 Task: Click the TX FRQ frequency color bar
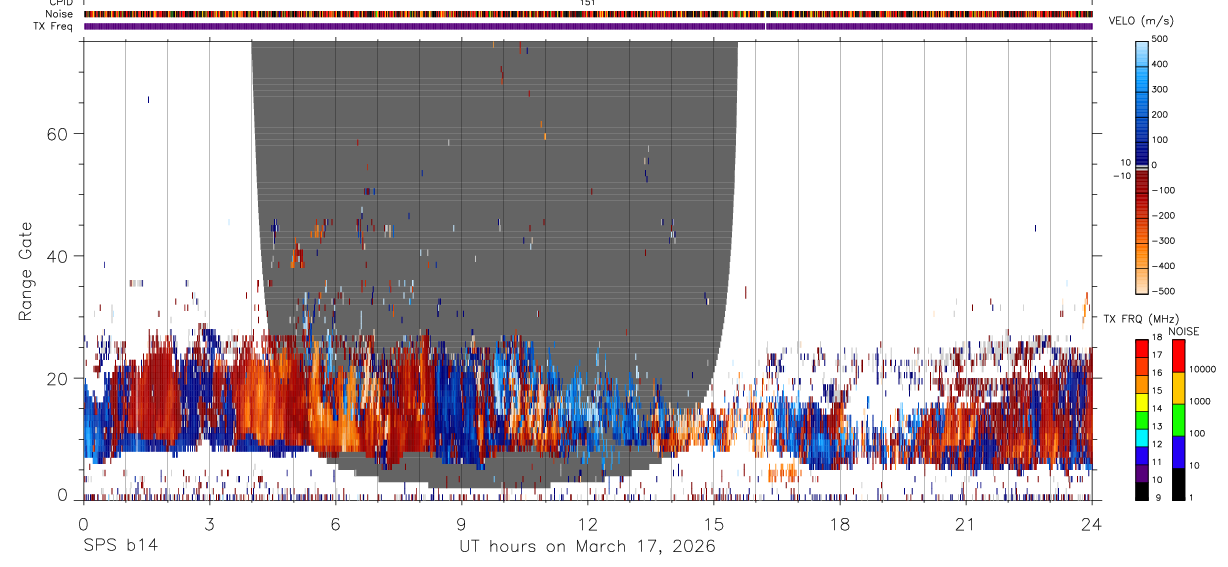1142,420
